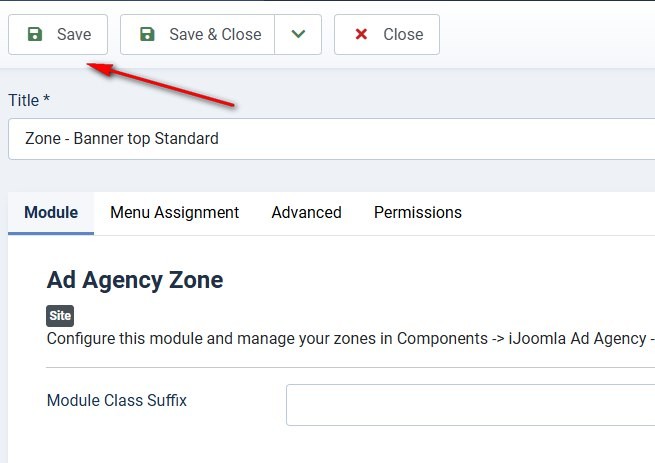The image size is (655, 463).
Task: Click into the Module Class Suffix field
Action: coord(470,405)
